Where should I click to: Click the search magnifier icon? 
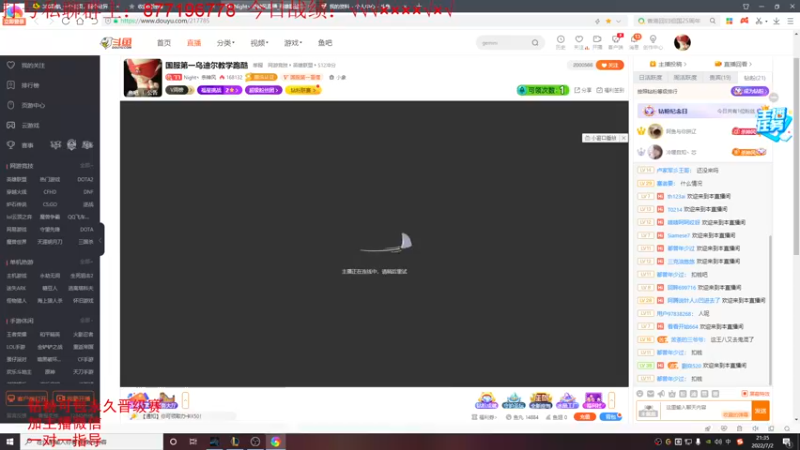tap(535, 43)
